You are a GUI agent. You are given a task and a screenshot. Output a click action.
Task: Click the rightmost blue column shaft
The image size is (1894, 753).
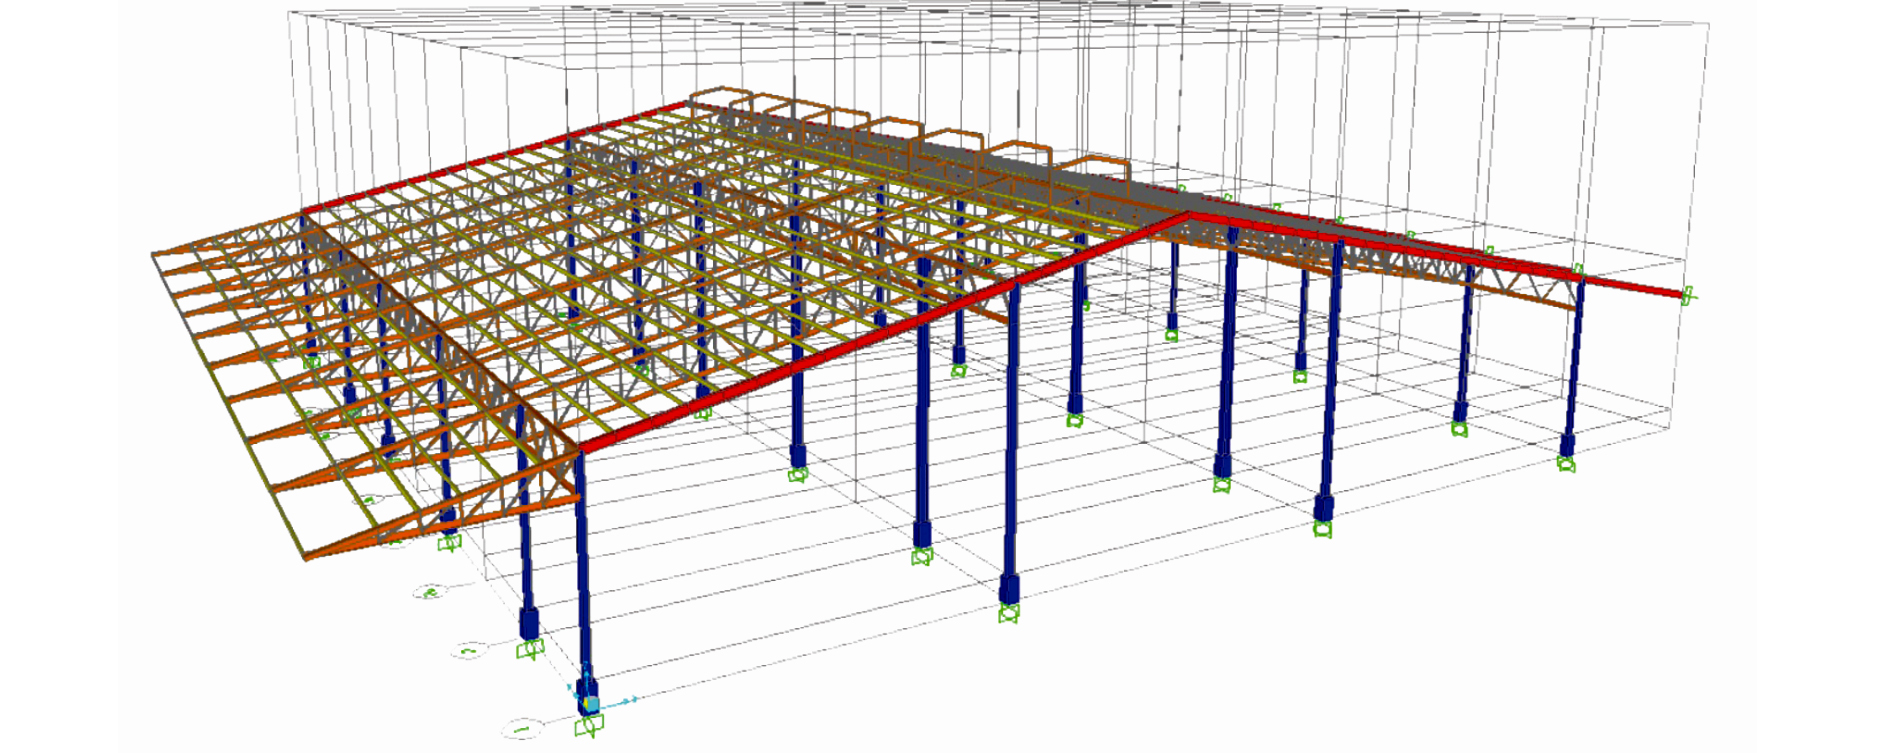pos(1574,360)
